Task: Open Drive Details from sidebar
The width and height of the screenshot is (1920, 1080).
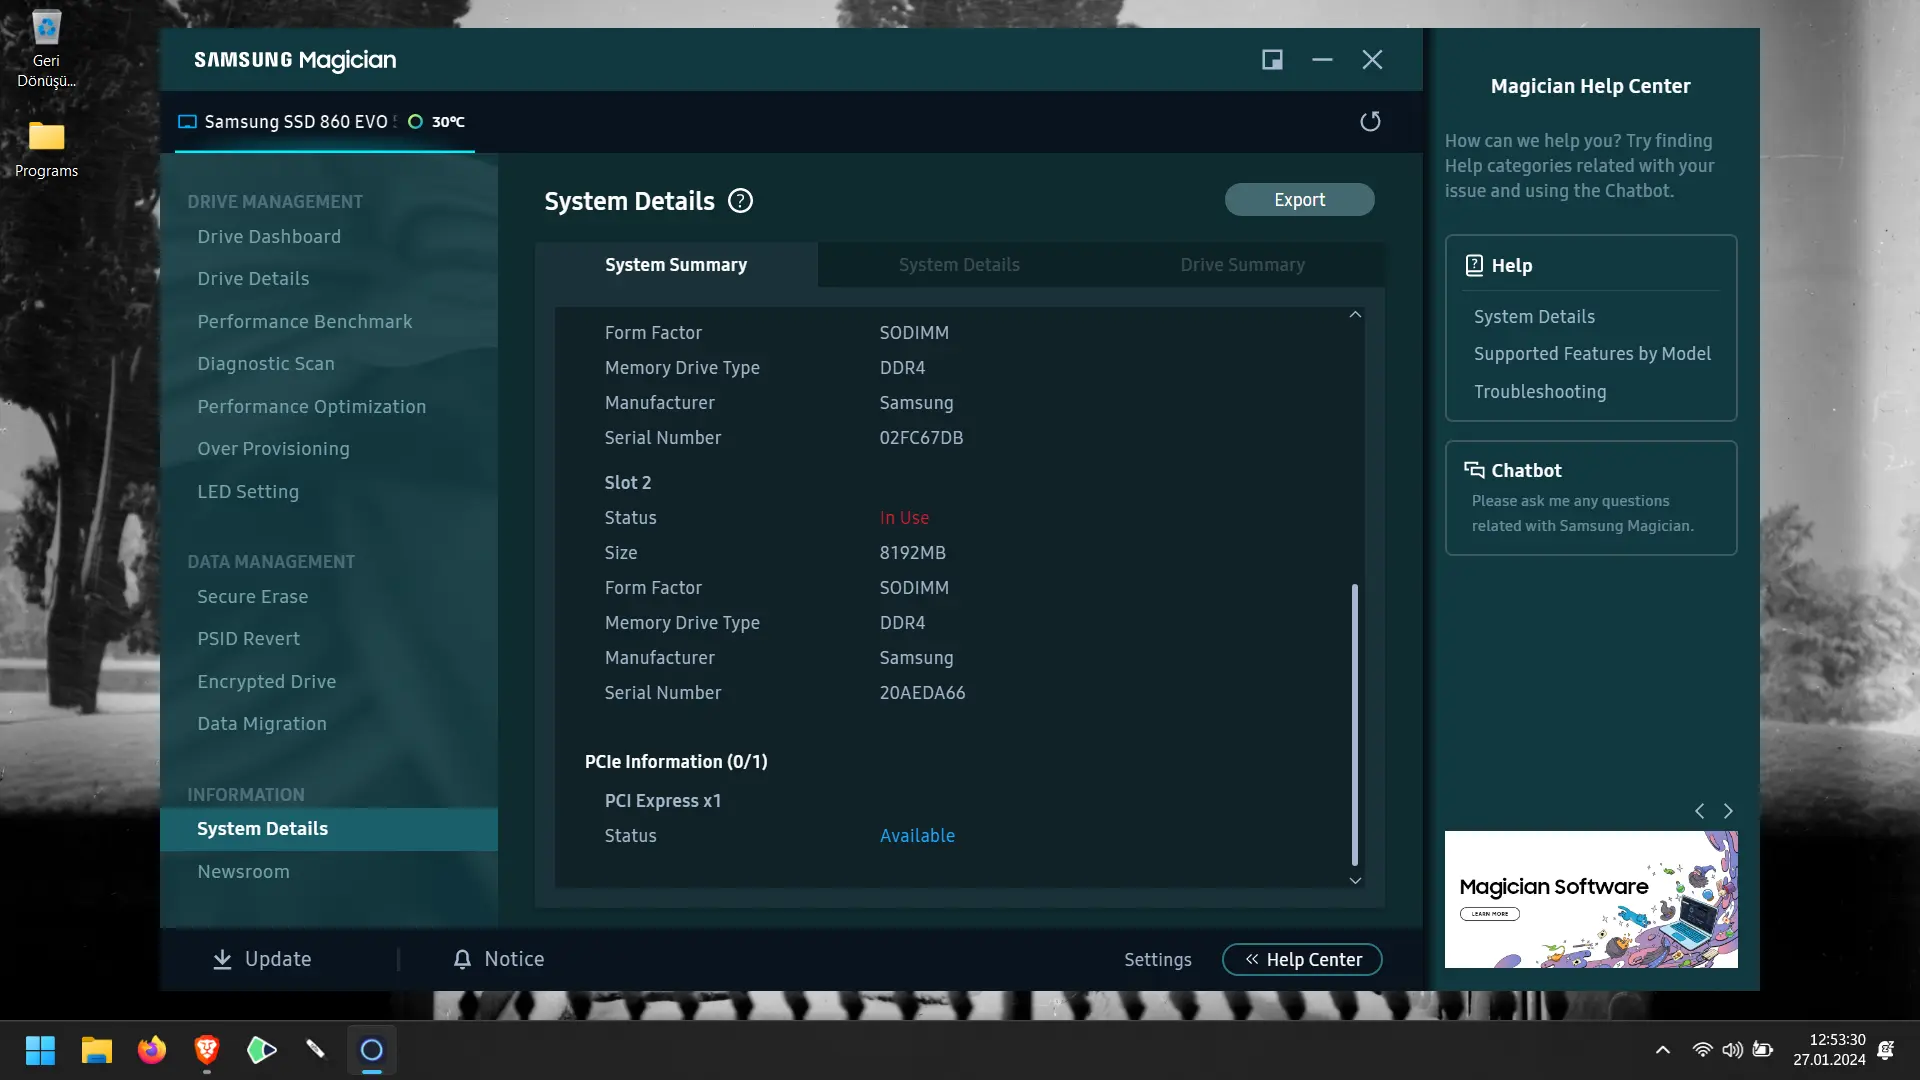Action: tap(253, 279)
